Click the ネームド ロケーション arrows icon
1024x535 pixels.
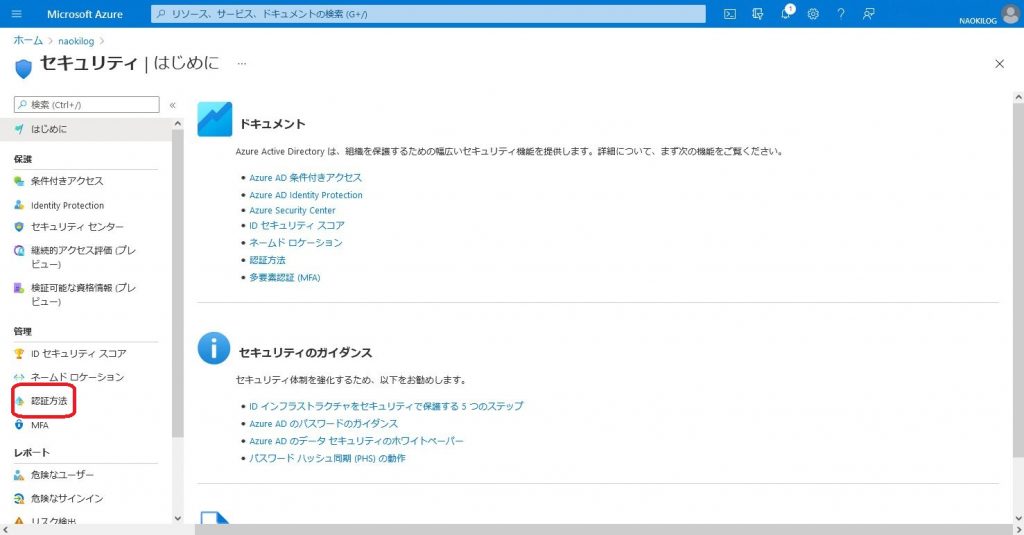19,377
